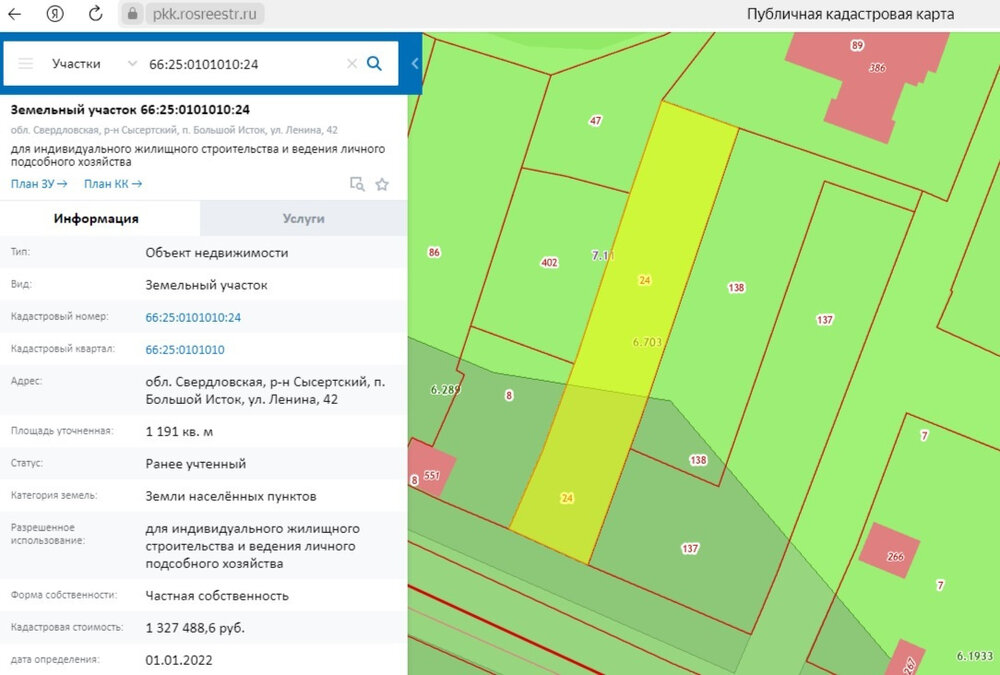Open the Yandex home button
The image size is (1000, 675).
pos(55,13)
